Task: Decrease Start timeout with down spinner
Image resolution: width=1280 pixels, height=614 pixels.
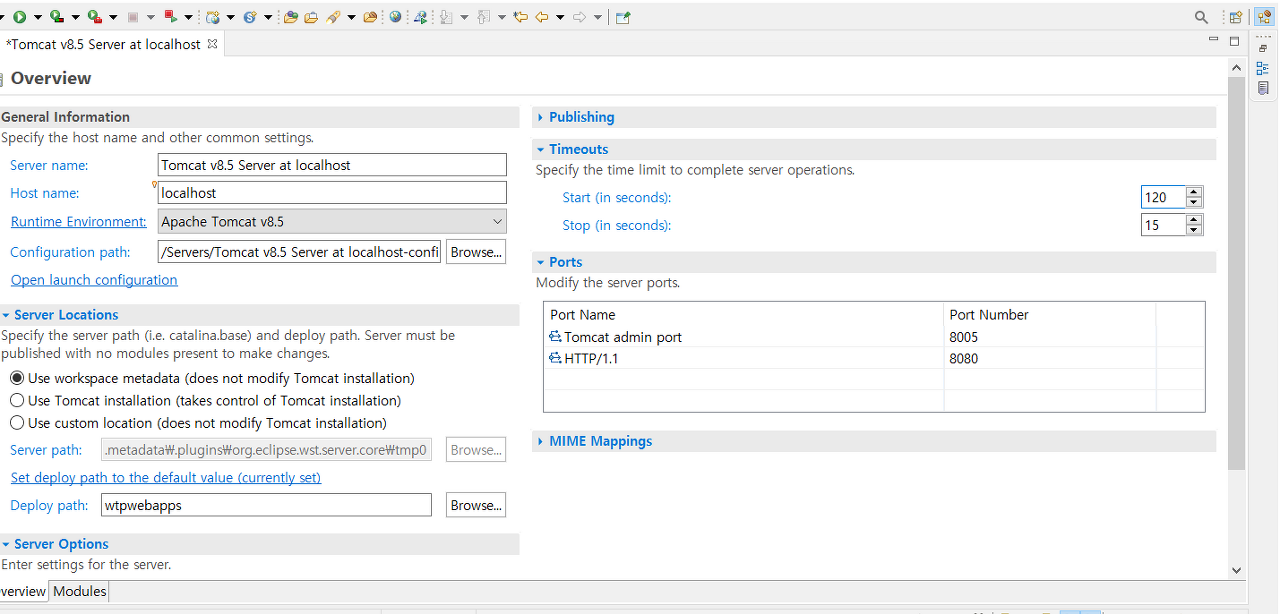Action: click(x=1194, y=202)
